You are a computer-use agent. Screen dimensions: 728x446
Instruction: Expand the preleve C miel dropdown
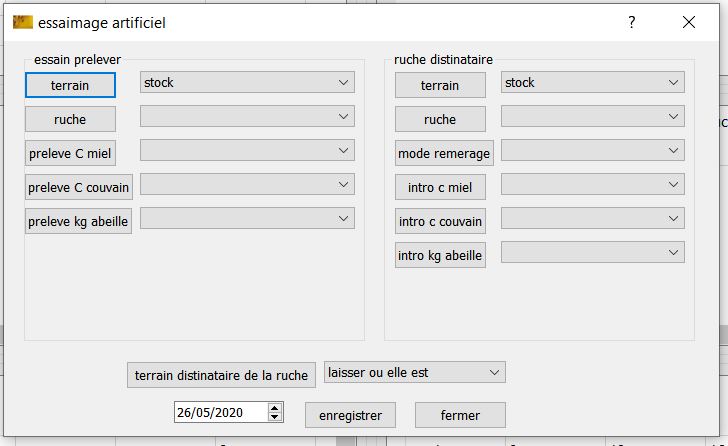[x=247, y=151]
